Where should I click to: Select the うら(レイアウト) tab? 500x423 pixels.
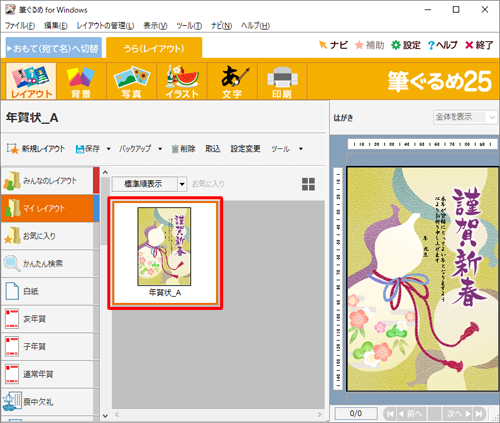(154, 49)
